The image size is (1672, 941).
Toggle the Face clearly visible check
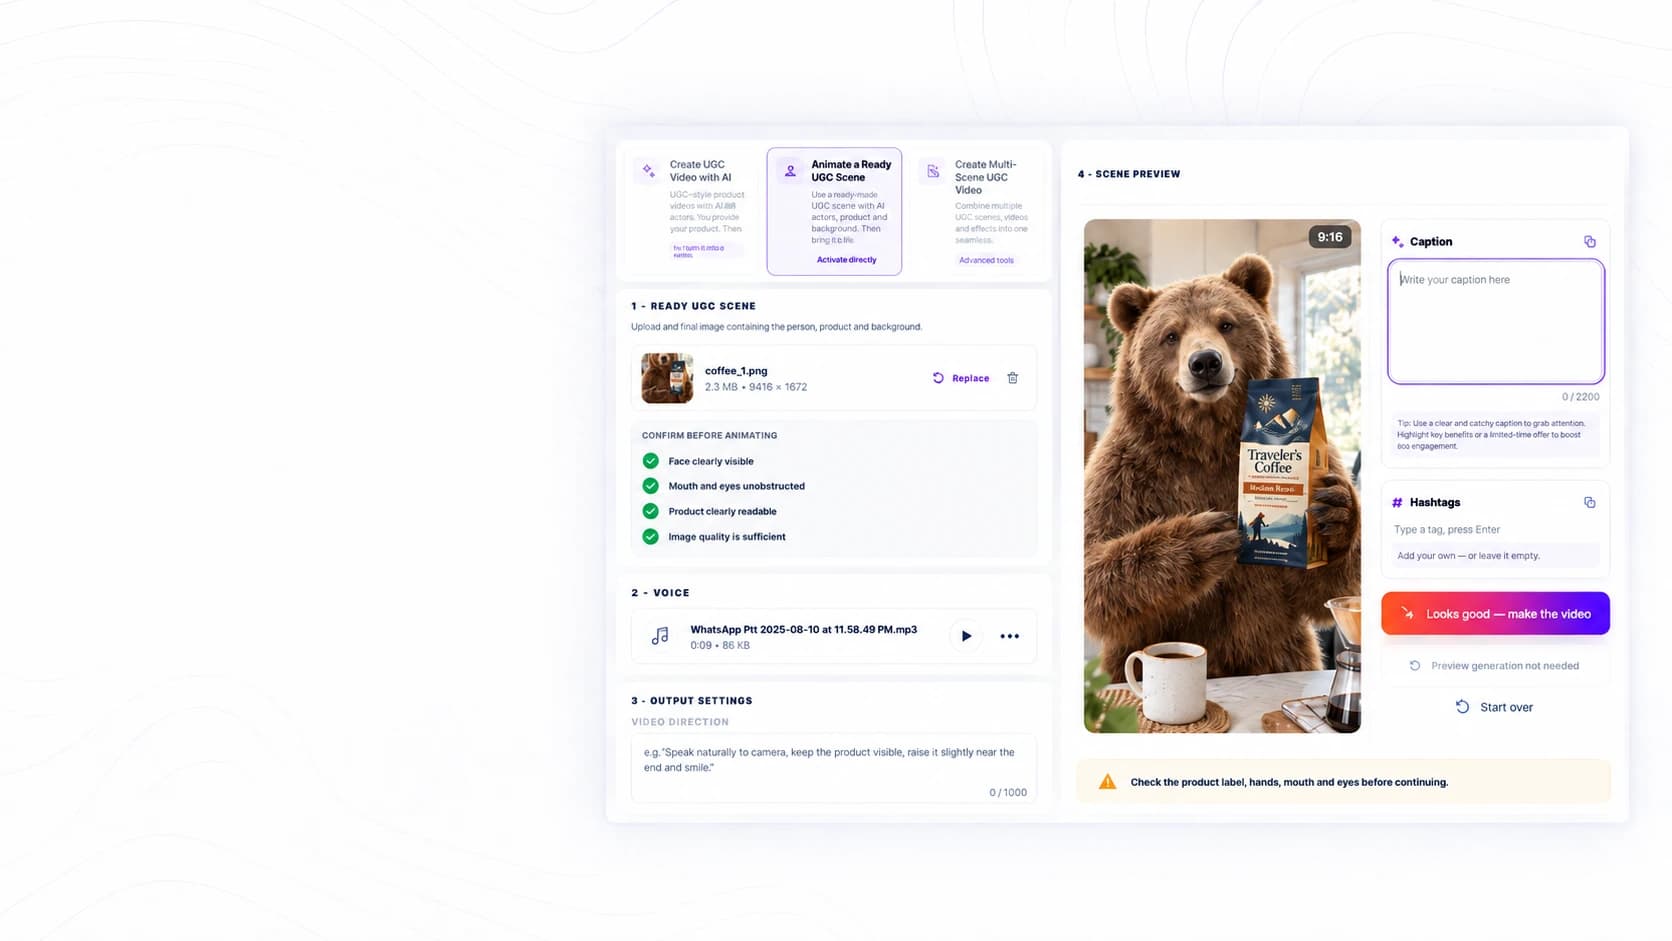[651, 461]
